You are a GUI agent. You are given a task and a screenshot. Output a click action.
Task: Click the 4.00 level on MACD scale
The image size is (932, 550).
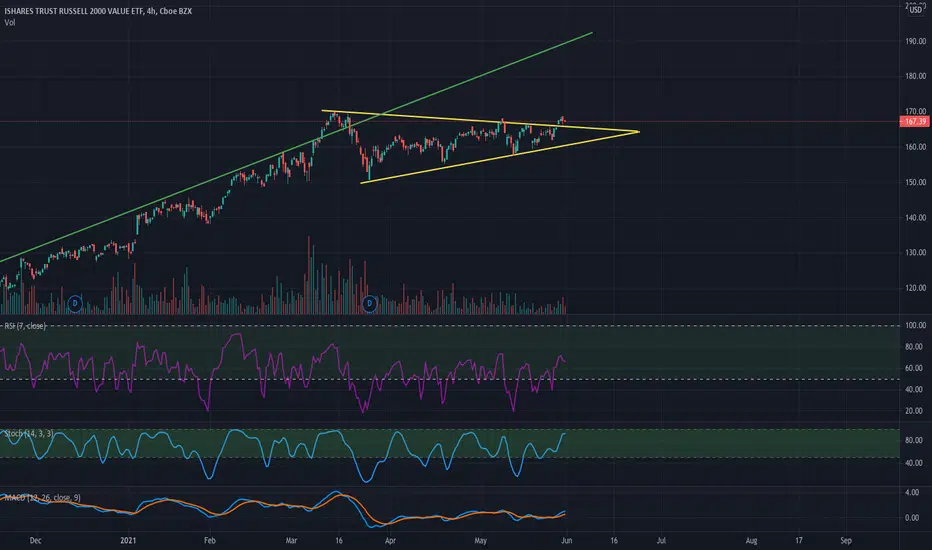click(912, 492)
